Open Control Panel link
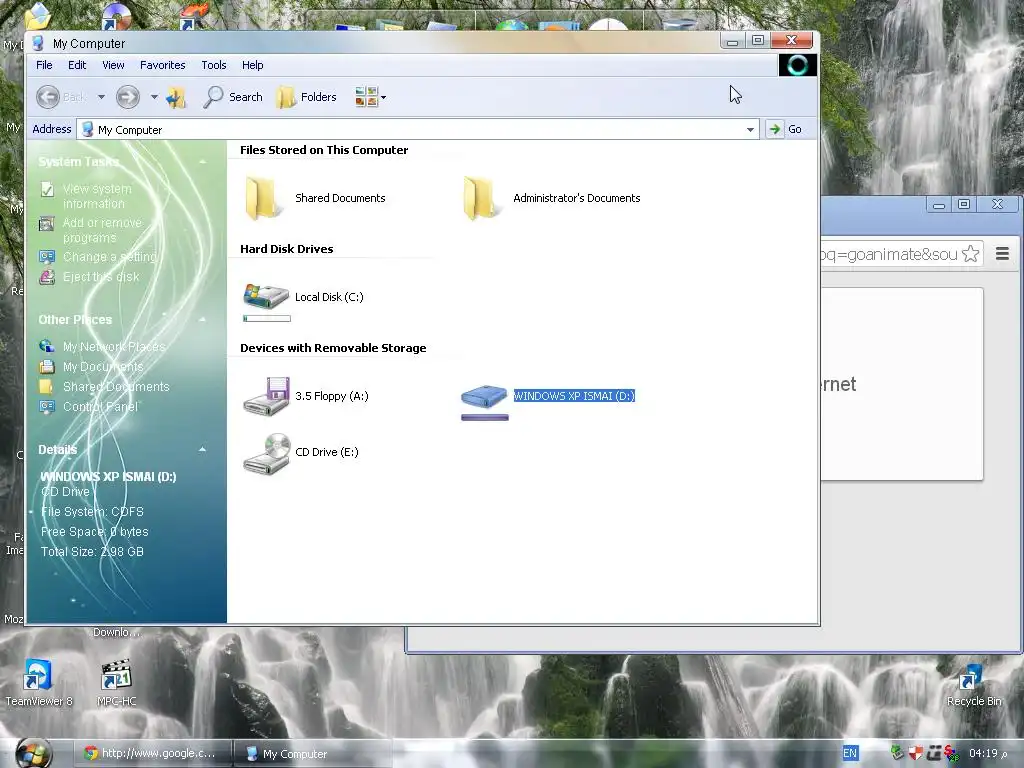The height and width of the screenshot is (768, 1024). click(x=100, y=407)
